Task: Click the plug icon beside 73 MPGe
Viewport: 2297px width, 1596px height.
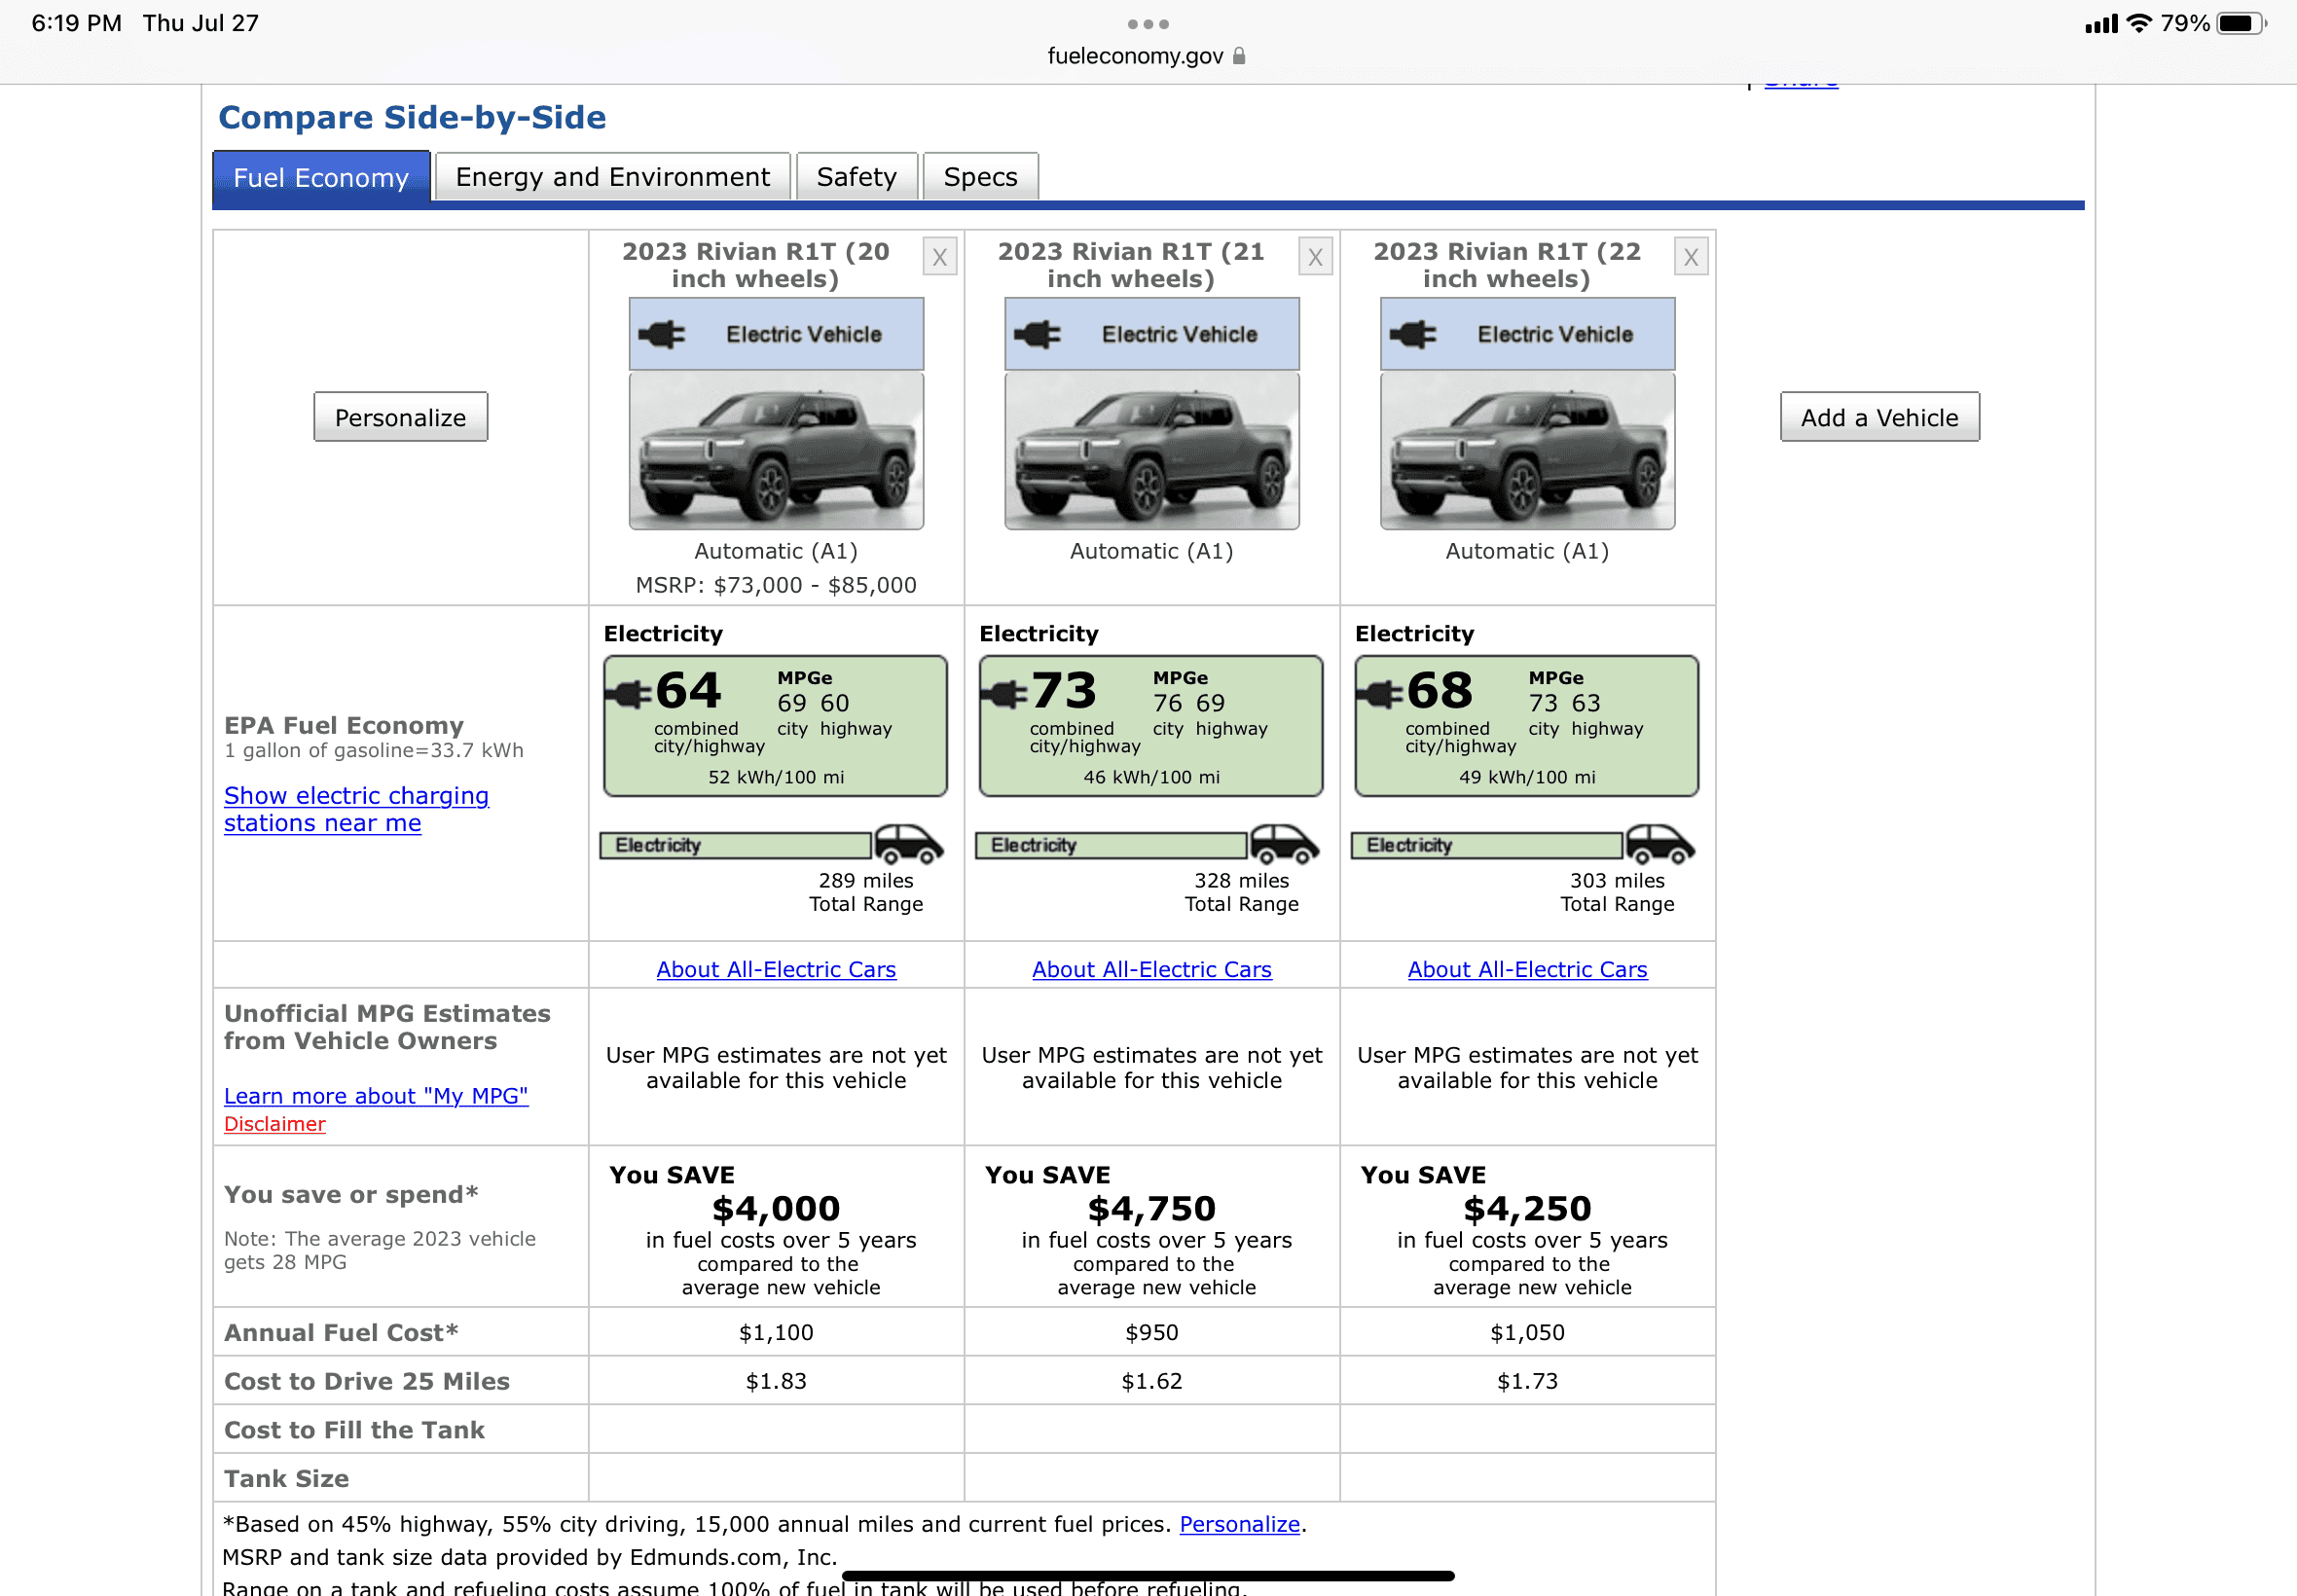Action: click(1005, 693)
